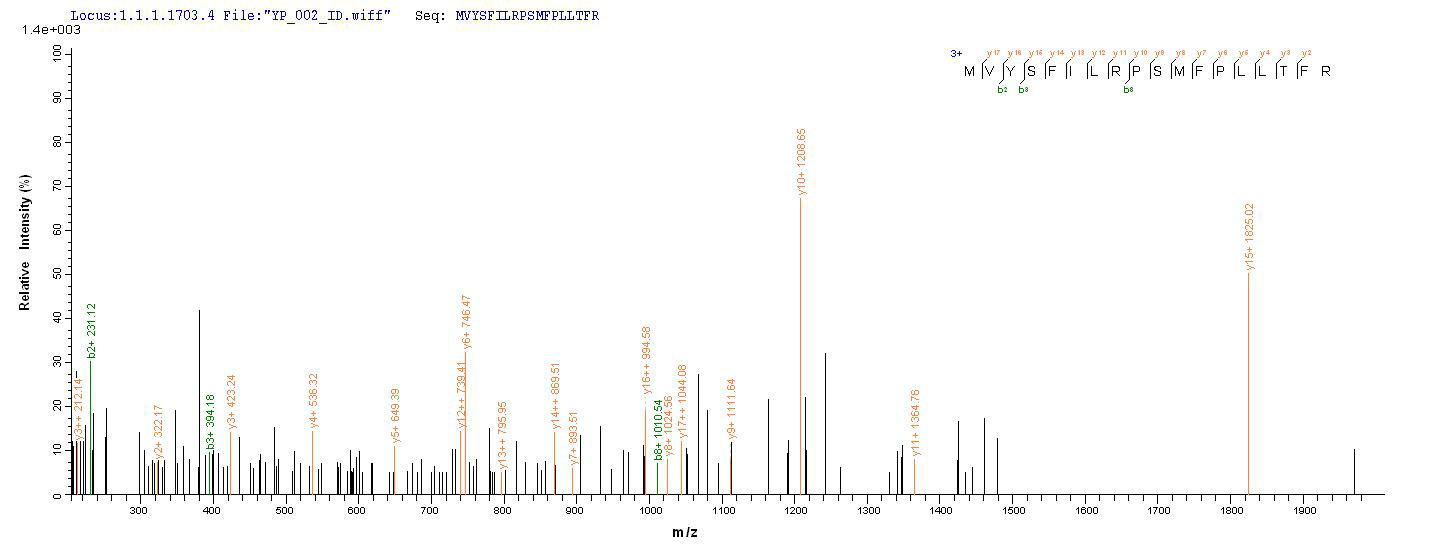Select the y4+ 536.32 peak label
The image size is (1436, 554).
point(314,400)
